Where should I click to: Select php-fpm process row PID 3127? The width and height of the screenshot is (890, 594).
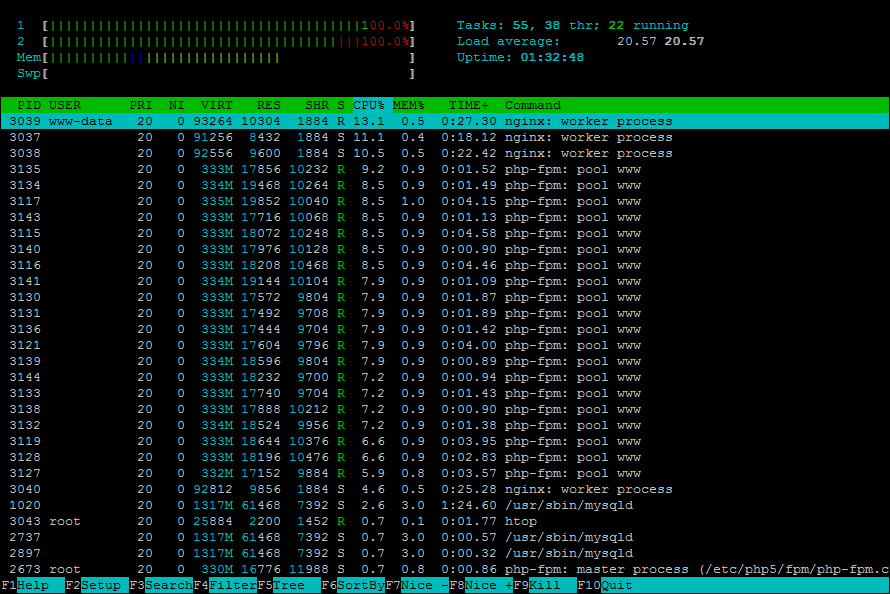(x=445, y=473)
